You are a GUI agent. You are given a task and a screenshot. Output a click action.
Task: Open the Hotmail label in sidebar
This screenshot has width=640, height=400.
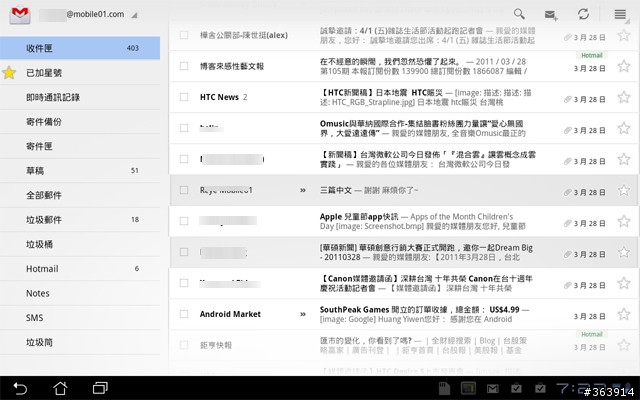(80, 269)
